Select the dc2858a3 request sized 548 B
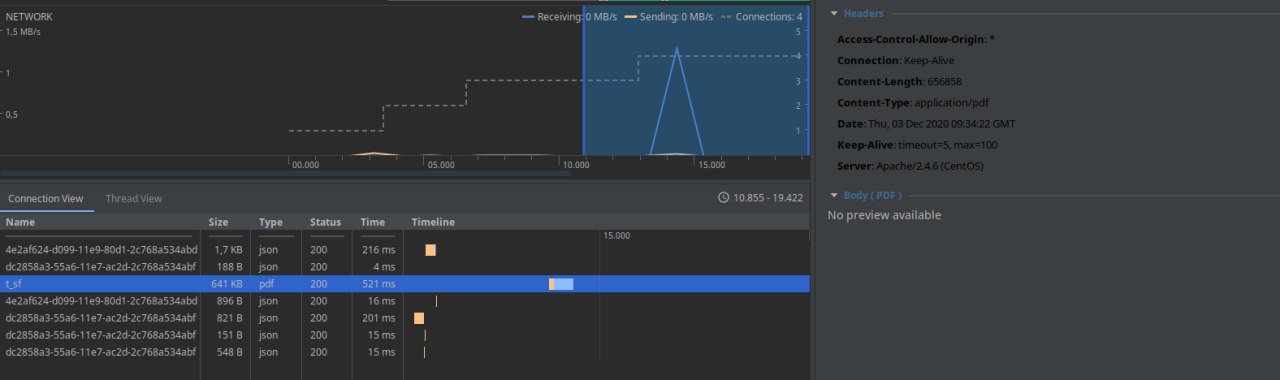 404,352
